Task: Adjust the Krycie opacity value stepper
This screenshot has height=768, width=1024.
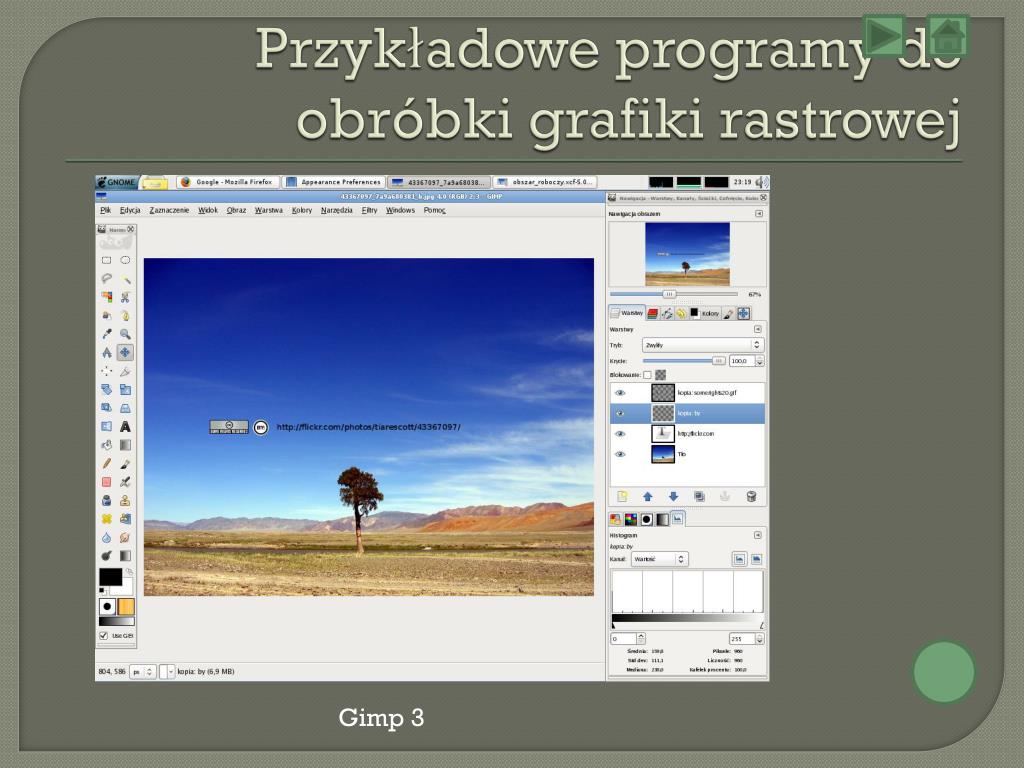Action: (x=760, y=360)
